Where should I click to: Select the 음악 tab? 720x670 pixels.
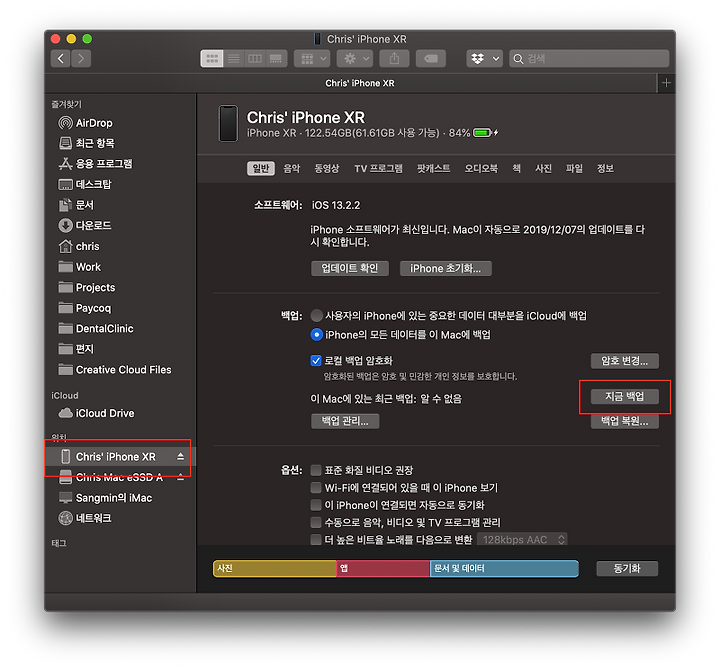(292, 169)
